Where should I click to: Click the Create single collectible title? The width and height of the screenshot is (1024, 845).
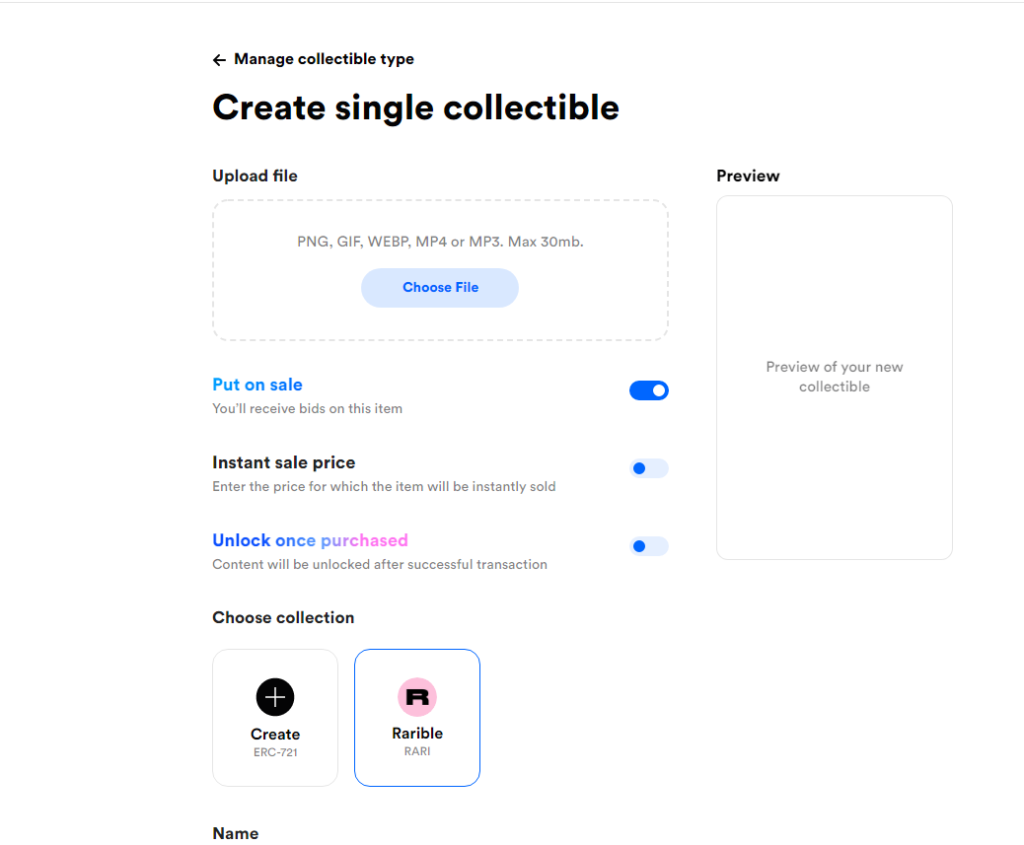[x=415, y=108]
